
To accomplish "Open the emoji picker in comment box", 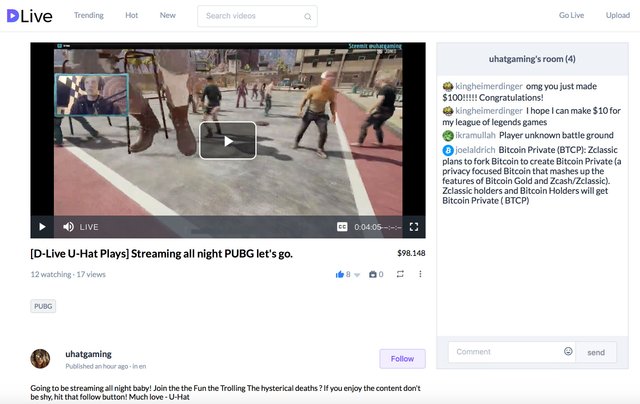I will pyautogui.click(x=568, y=352).
